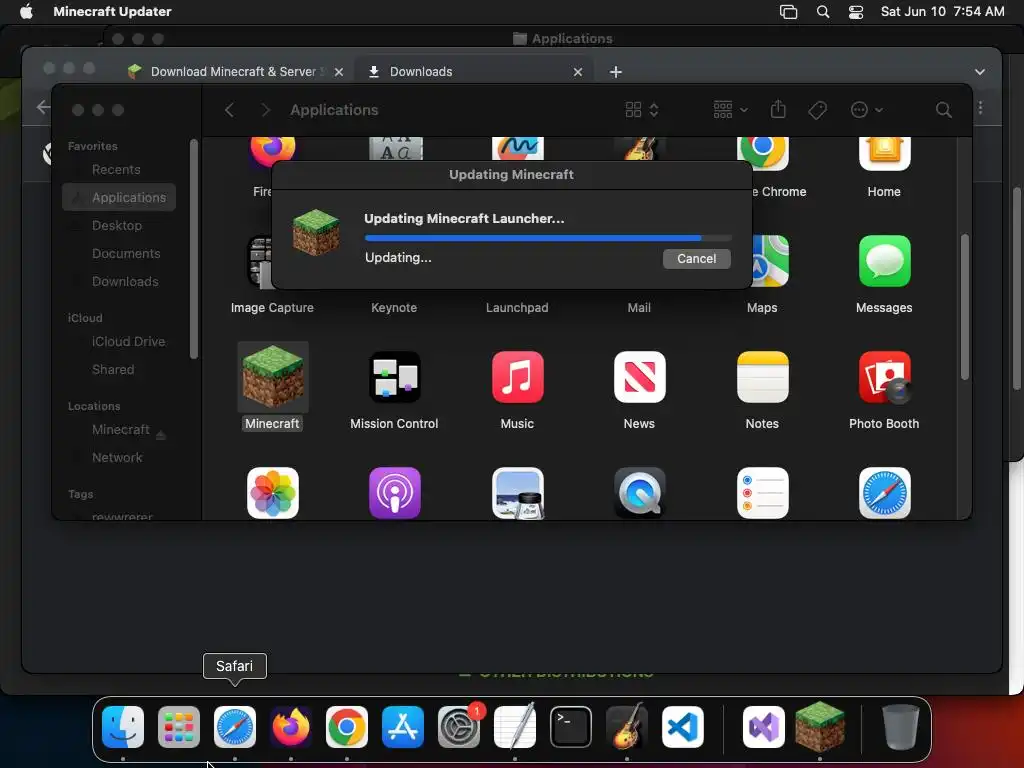
Task: Open Launchpad from the Dock
Action: click(x=179, y=727)
